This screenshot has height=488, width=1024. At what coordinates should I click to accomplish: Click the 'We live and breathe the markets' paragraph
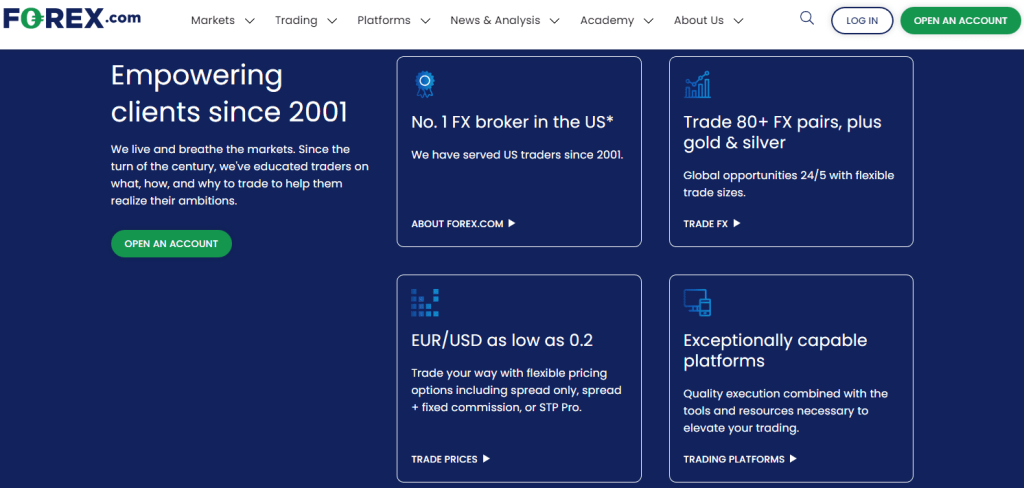click(240, 175)
